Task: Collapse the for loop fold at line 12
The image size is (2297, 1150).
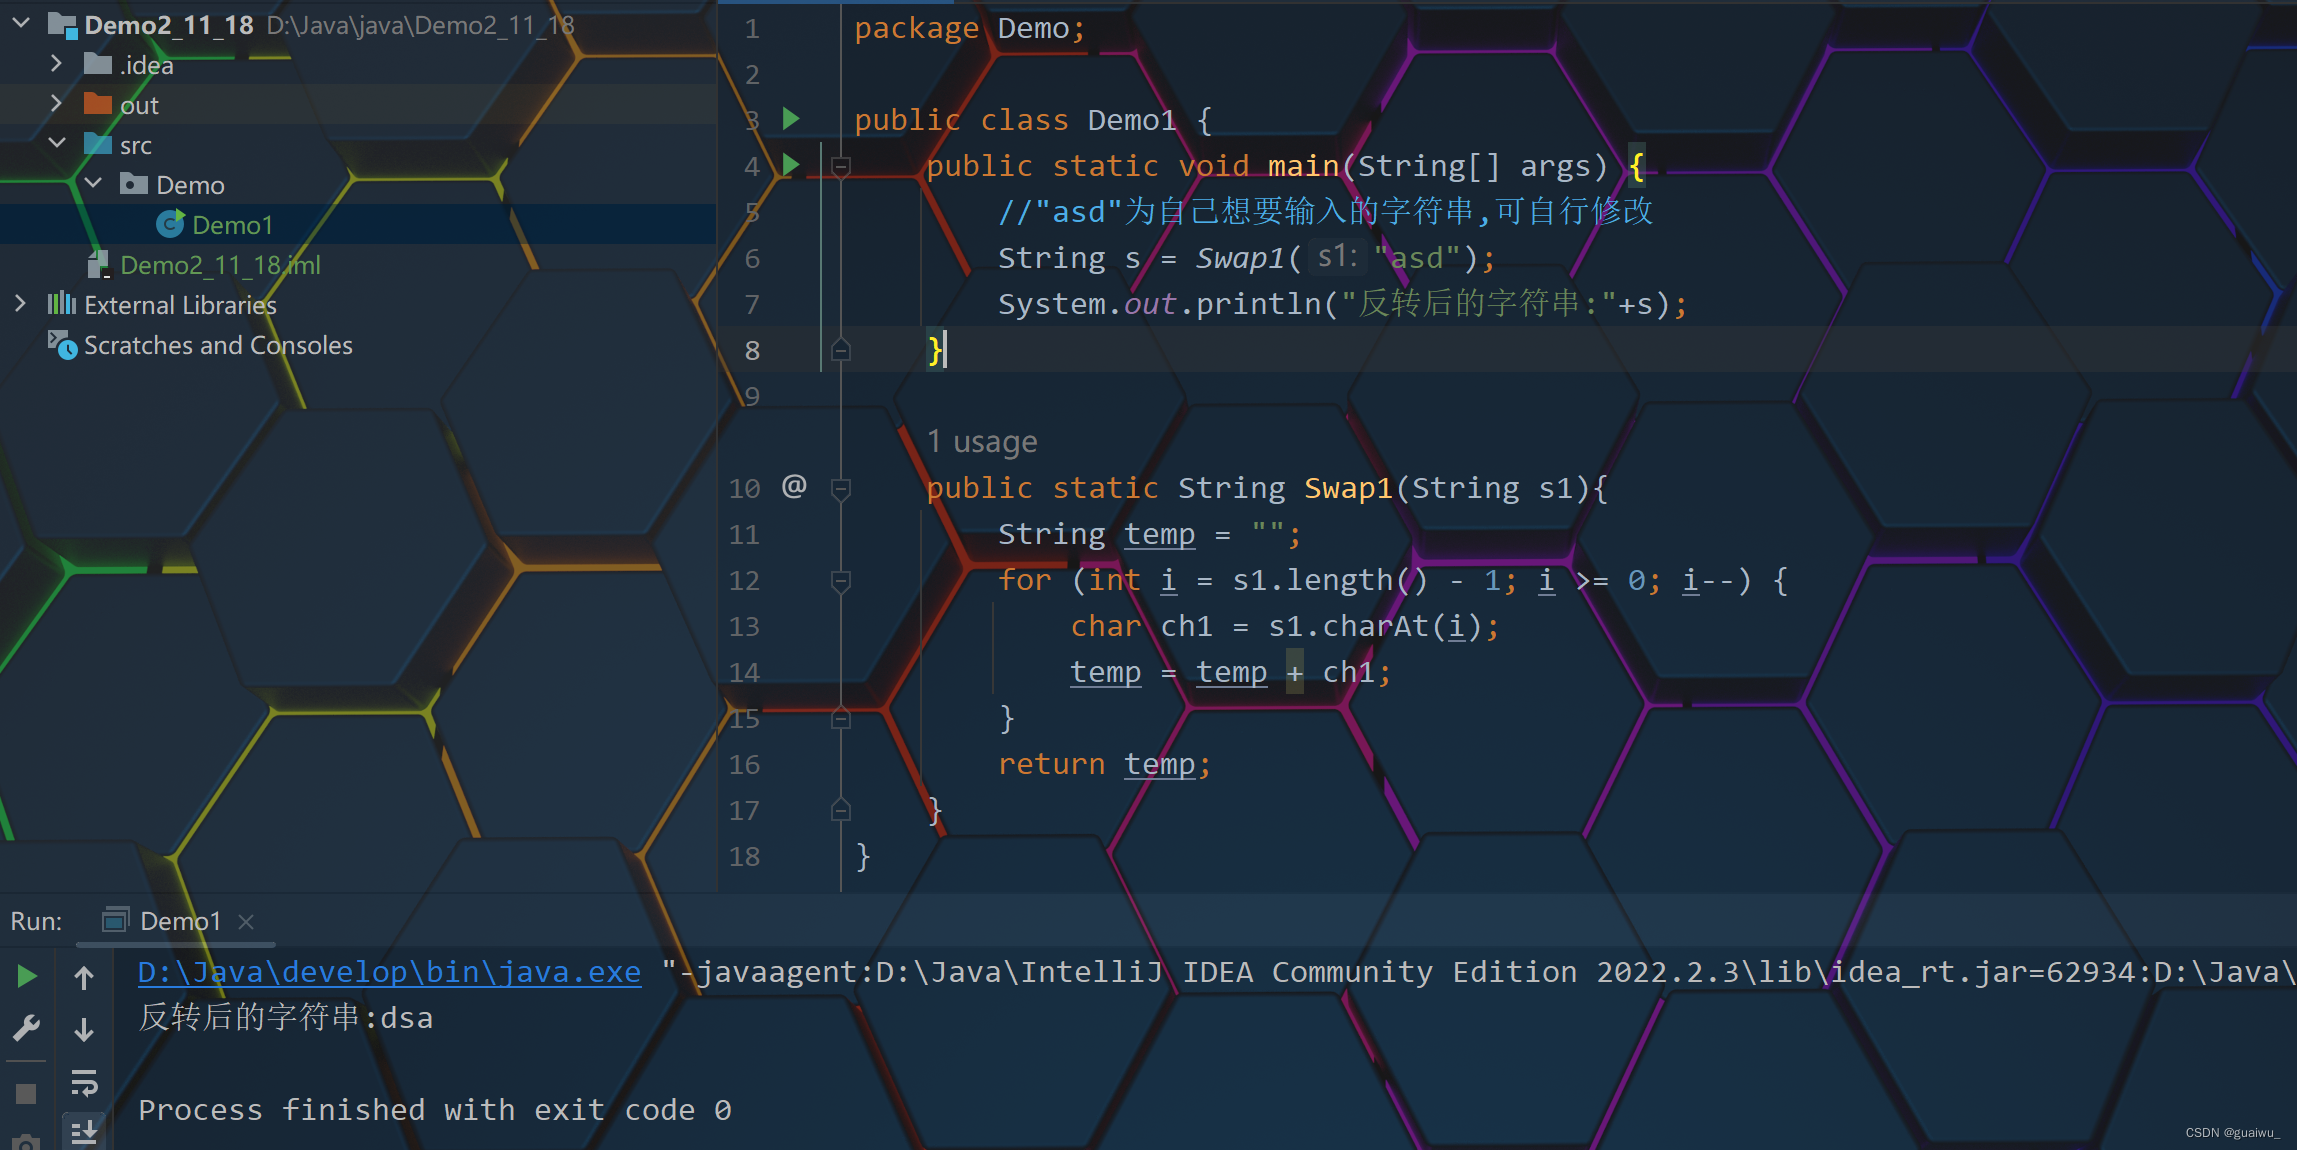Action: click(841, 580)
